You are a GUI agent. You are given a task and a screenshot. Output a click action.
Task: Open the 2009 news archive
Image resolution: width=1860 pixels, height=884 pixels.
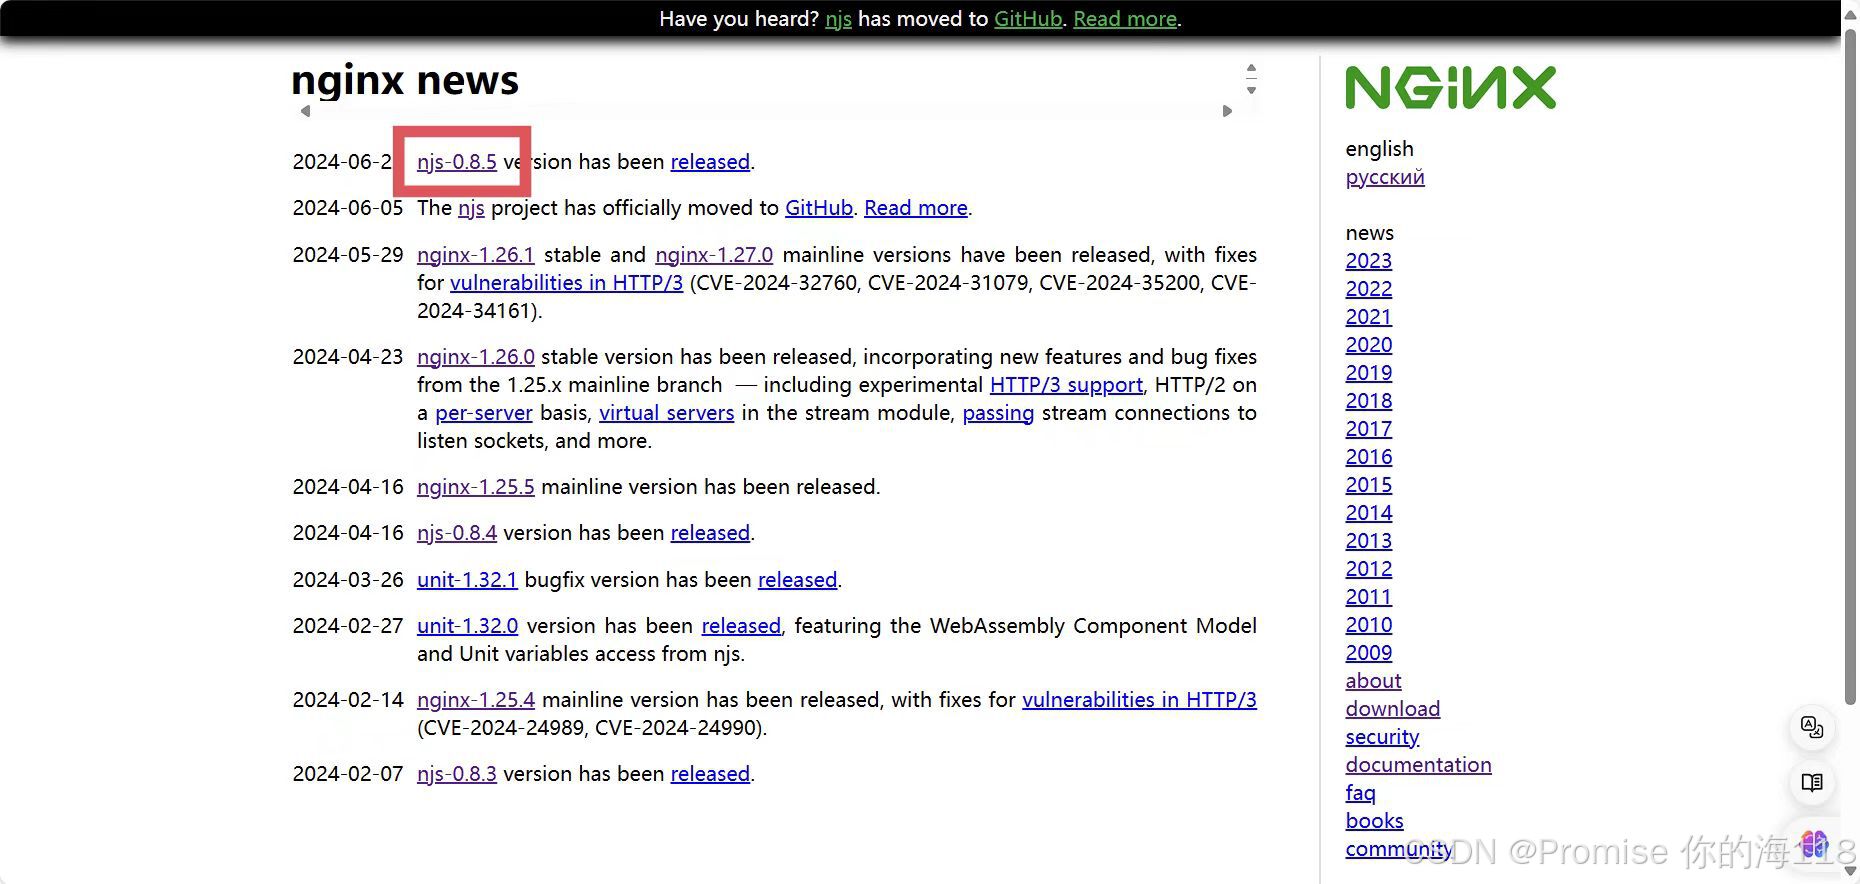1369,653
